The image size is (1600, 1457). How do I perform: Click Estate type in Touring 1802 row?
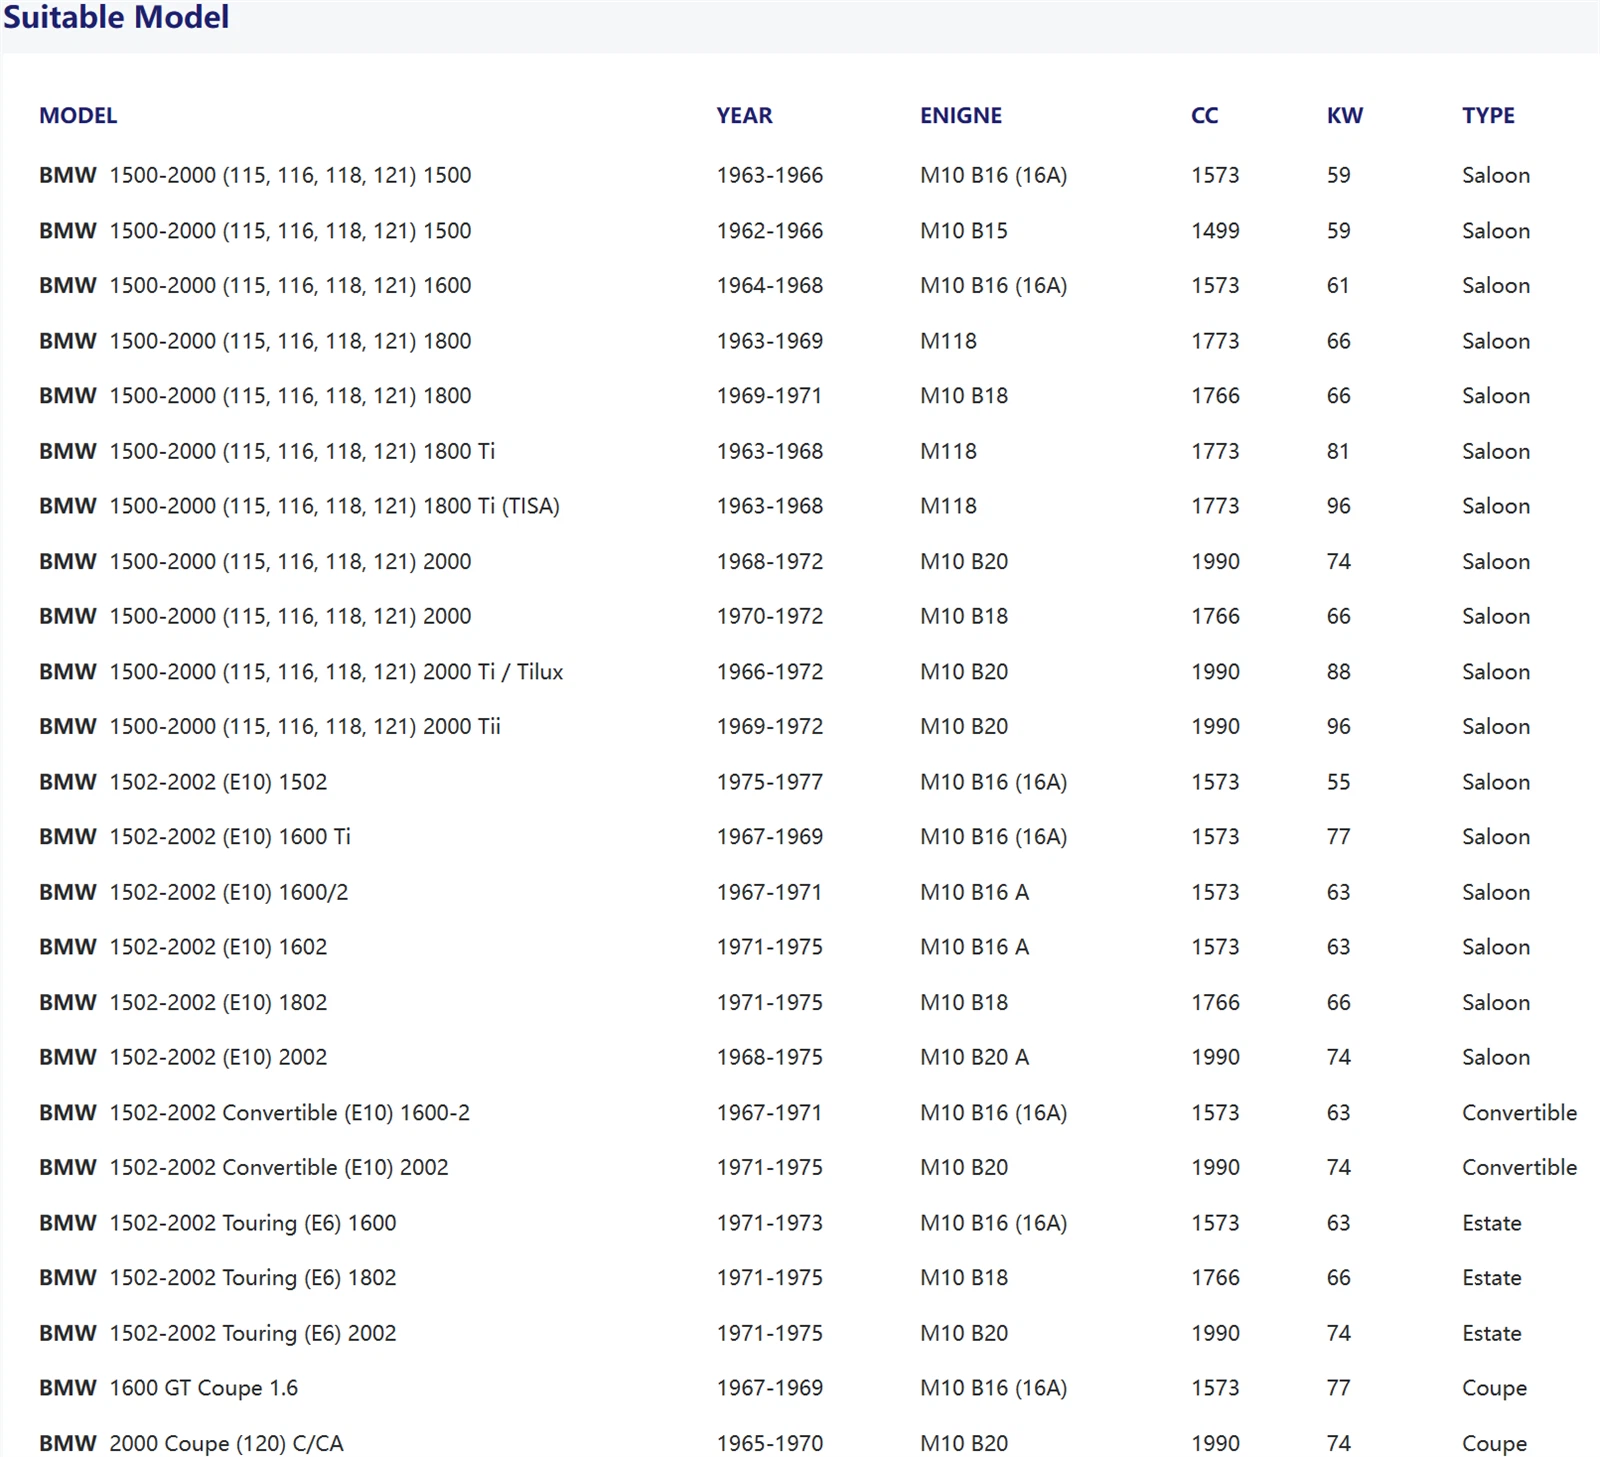[x=1491, y=1278]
